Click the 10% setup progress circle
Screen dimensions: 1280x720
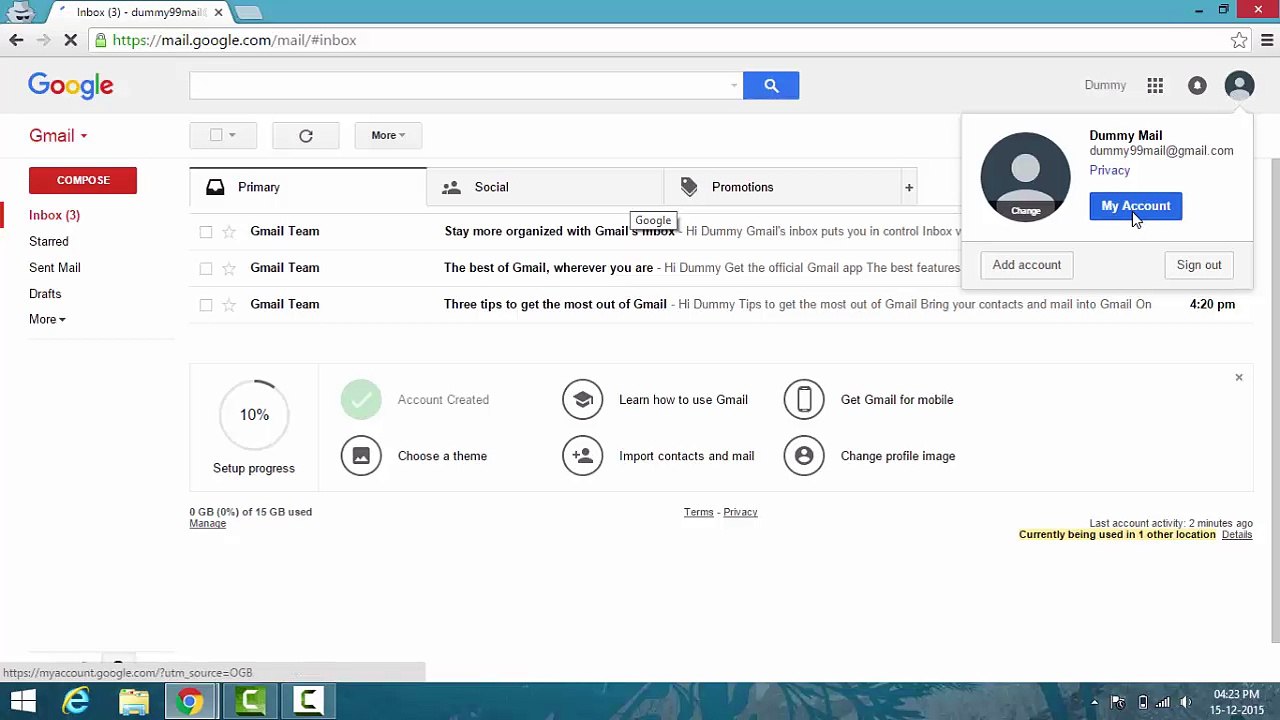[254, 415]
